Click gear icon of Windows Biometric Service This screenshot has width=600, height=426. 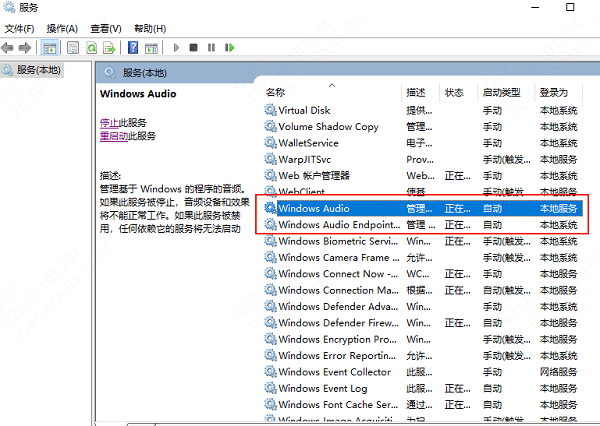pos(271,241)
